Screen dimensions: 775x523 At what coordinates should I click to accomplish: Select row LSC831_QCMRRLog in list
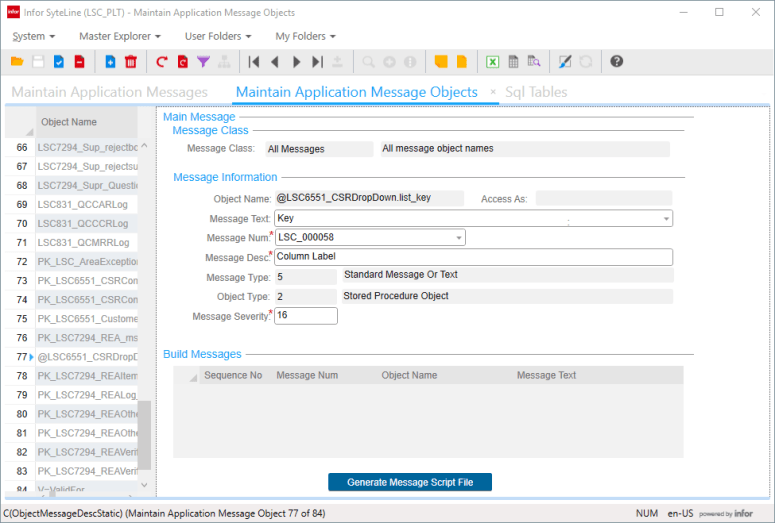(86, 242)
